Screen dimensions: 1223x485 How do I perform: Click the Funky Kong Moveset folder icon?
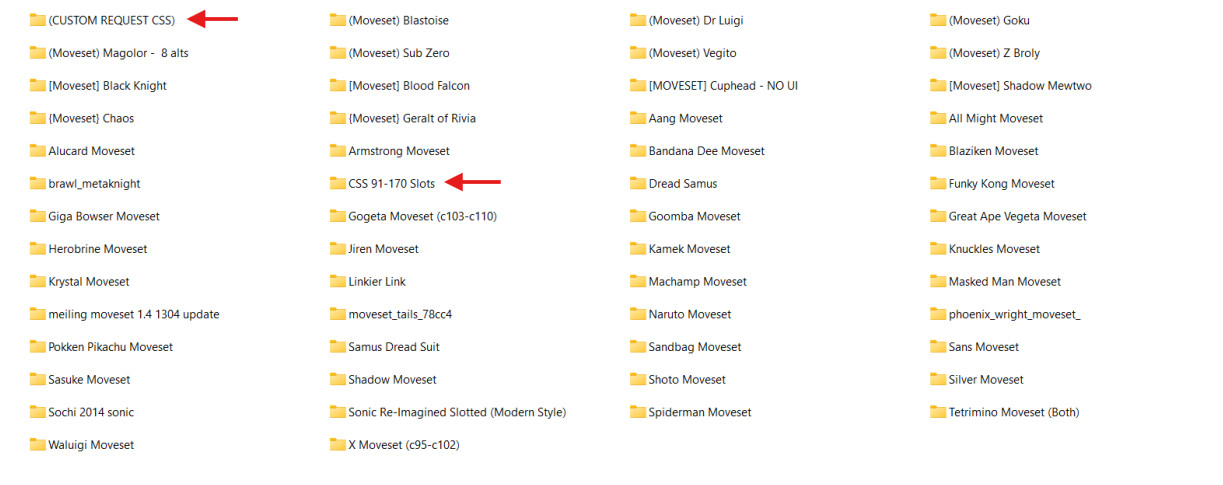pyautogui.click(x=938, y=184)
